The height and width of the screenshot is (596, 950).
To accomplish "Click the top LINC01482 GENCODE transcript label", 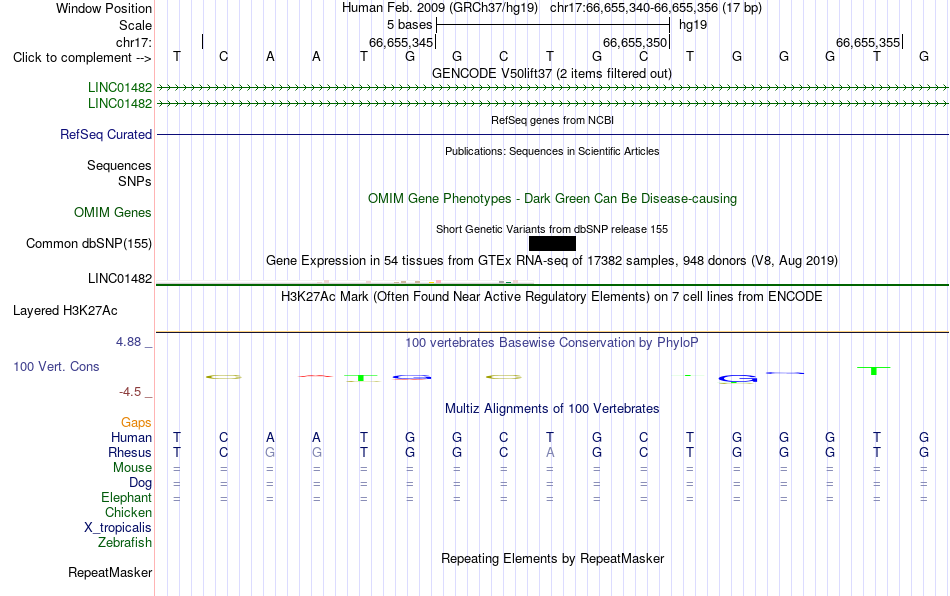I will tap(120, 88).
